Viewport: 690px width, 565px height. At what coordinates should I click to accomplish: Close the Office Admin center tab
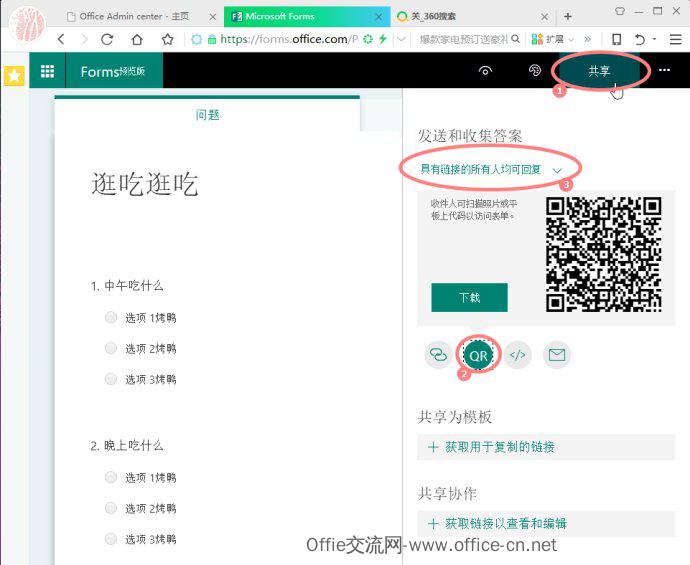point(213,17)
